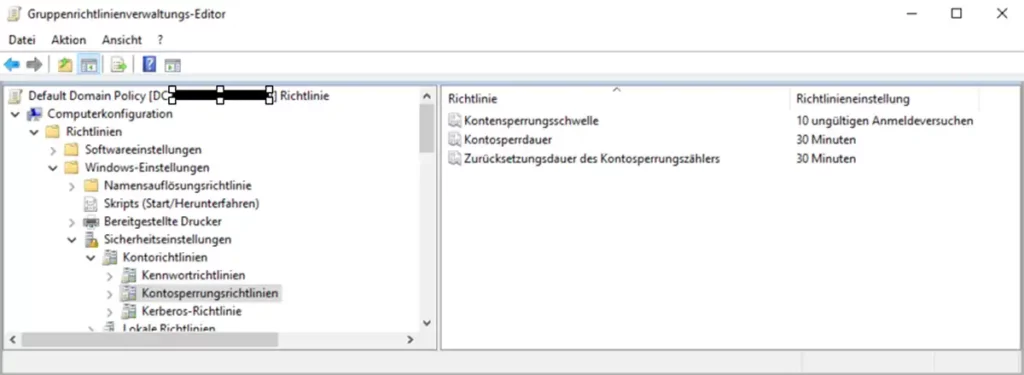Select Zurücksetzungsdauer des Kontosperrungszählers text

[592, 159]
